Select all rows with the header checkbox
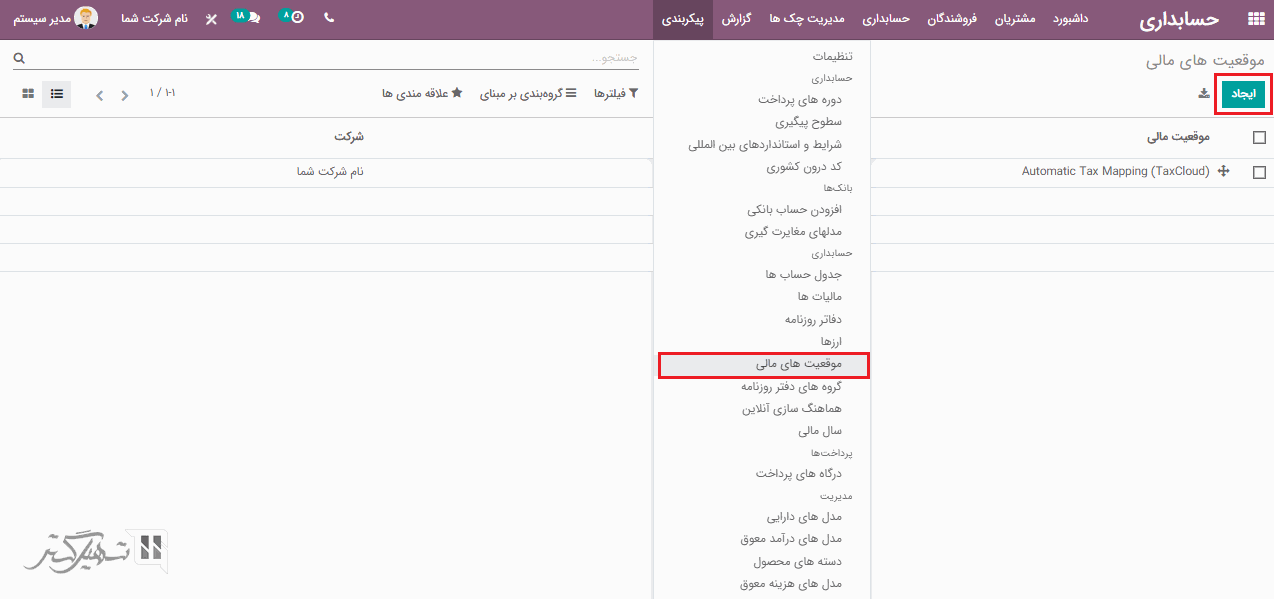1274x599 pixels. pos(1259,138)
